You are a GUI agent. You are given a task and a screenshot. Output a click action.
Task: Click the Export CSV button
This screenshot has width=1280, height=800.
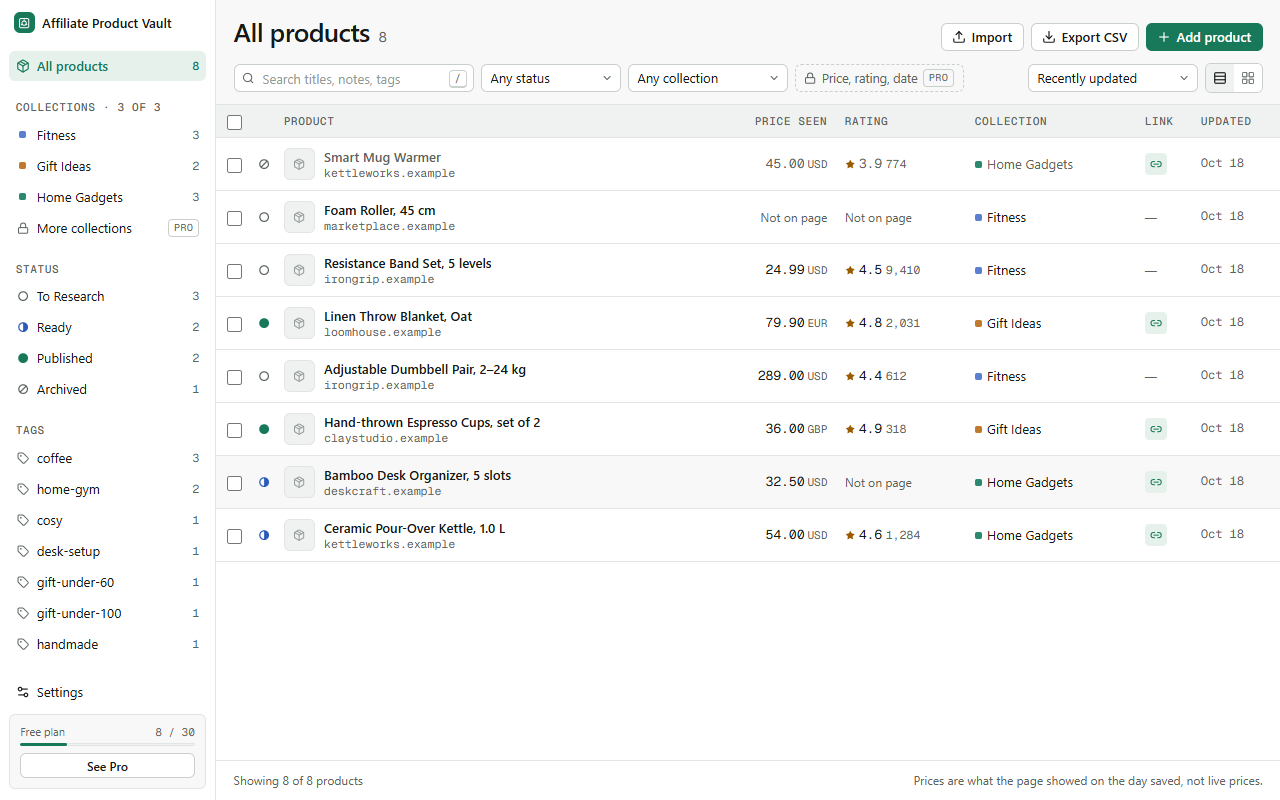(1085, 37)
